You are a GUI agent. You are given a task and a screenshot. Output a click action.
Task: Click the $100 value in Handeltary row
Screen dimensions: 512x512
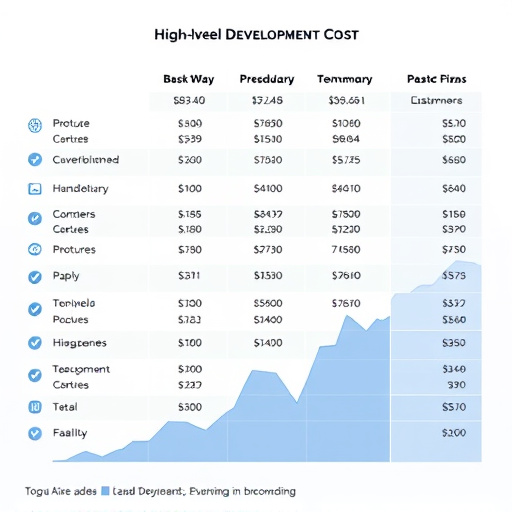[x=190, y=189]
